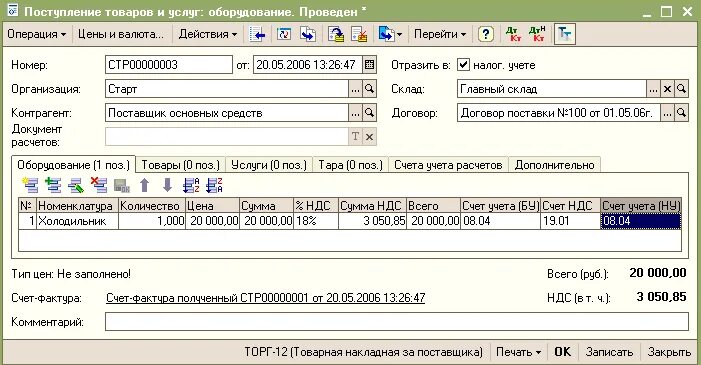Move table row up
Screen dimensions: 701x365
pos(144,185)
